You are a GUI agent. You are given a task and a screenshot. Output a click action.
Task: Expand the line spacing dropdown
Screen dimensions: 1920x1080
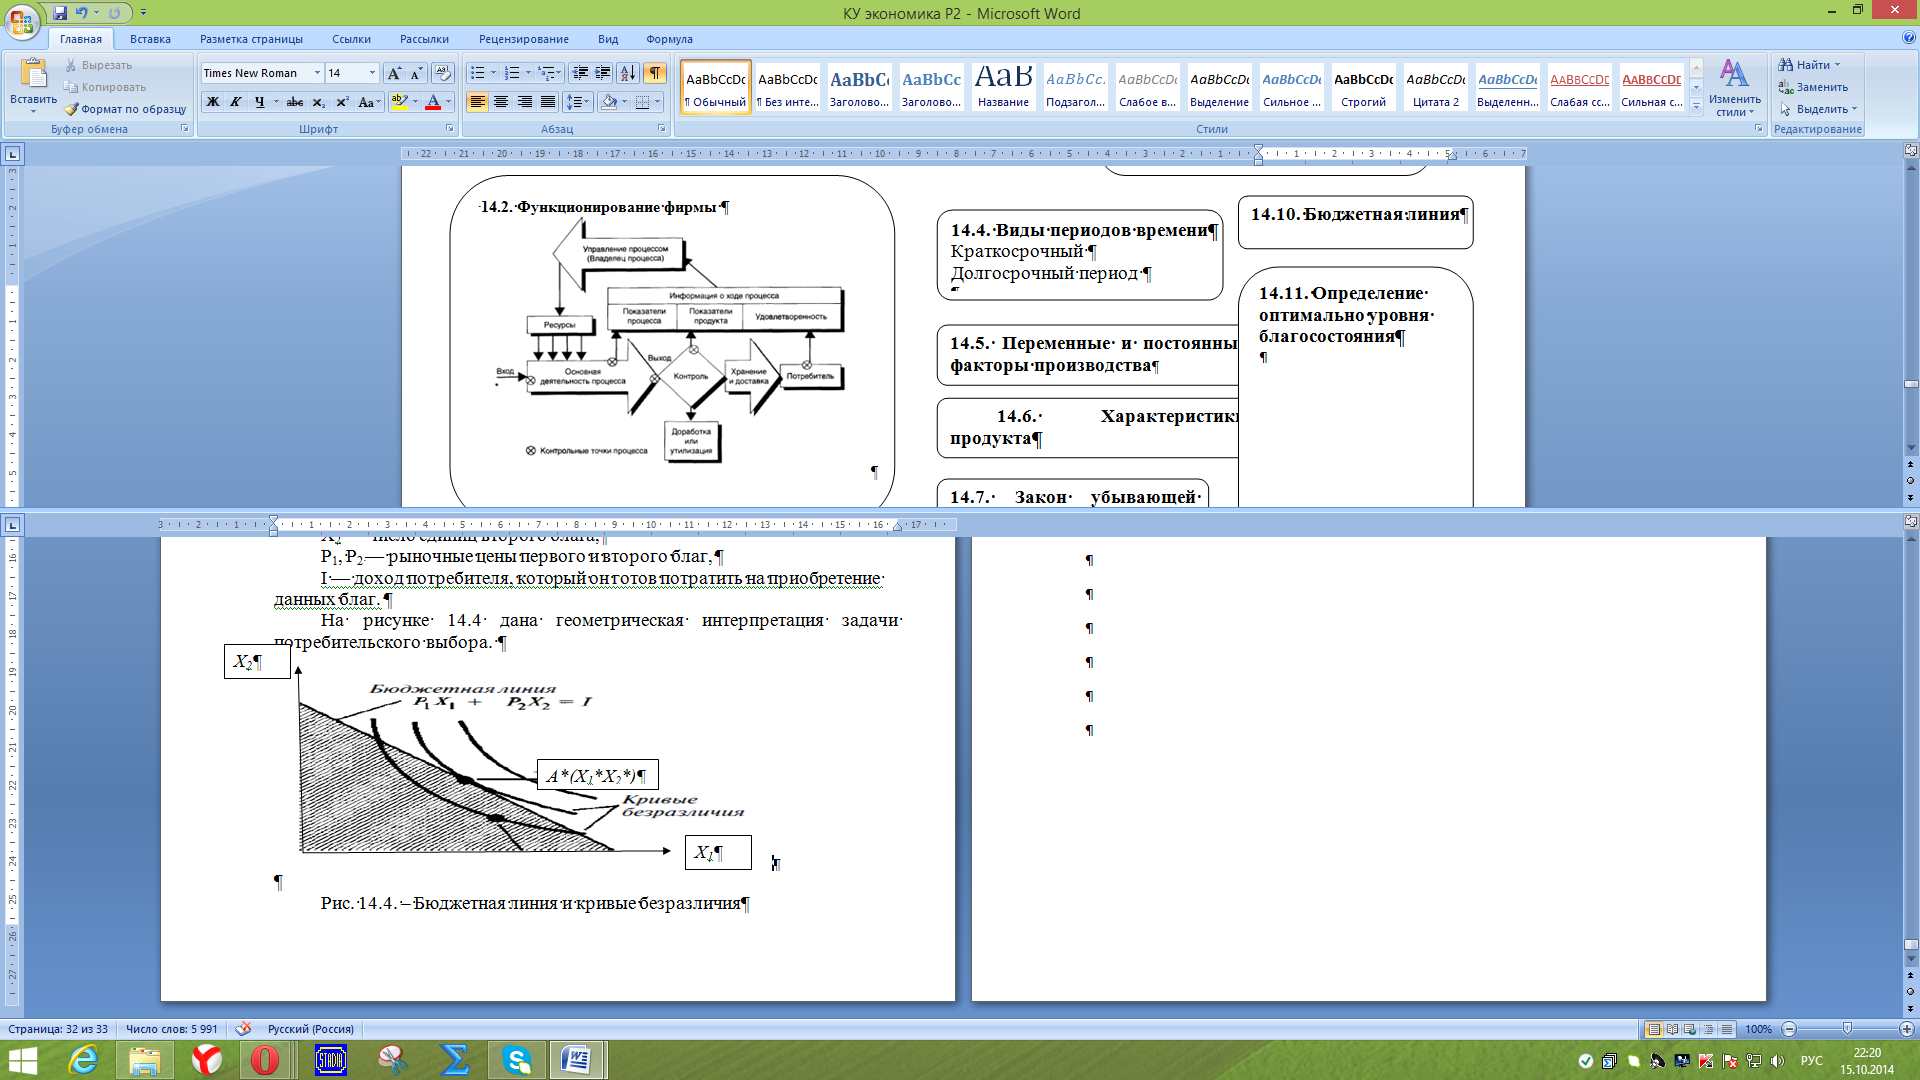[x=587, y=102]
